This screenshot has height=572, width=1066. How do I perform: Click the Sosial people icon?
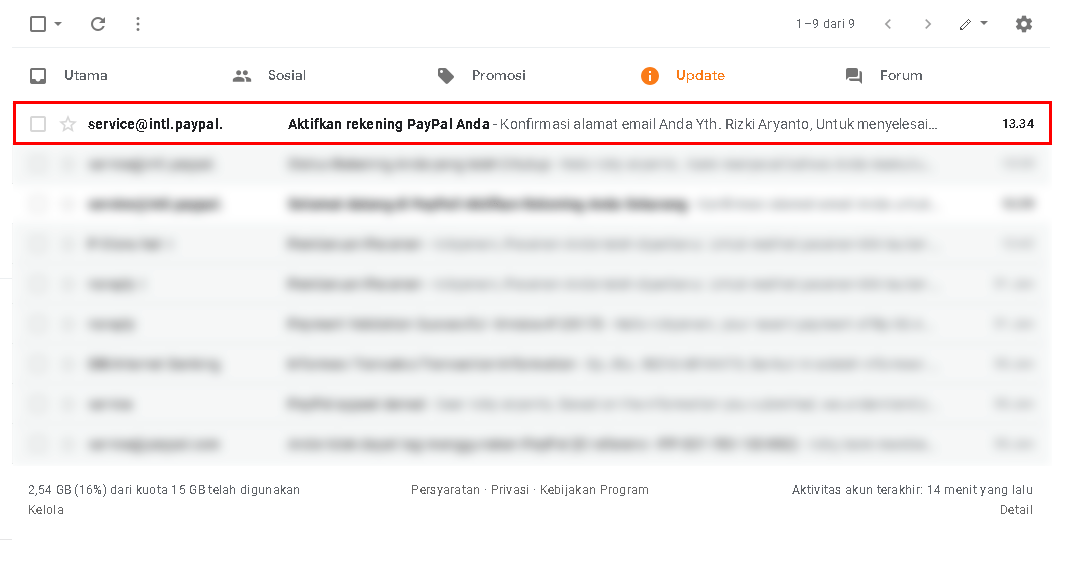[x=242, y=76]
